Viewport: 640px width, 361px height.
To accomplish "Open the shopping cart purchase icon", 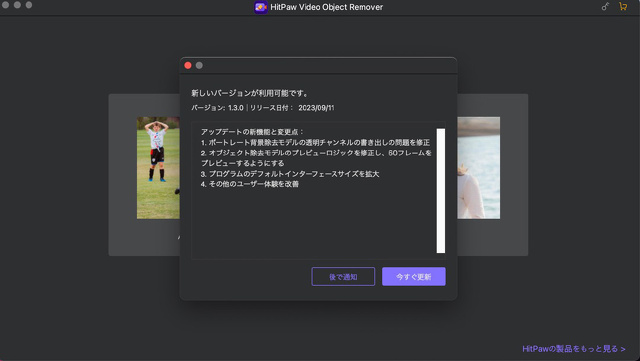I will click(623, 7).
